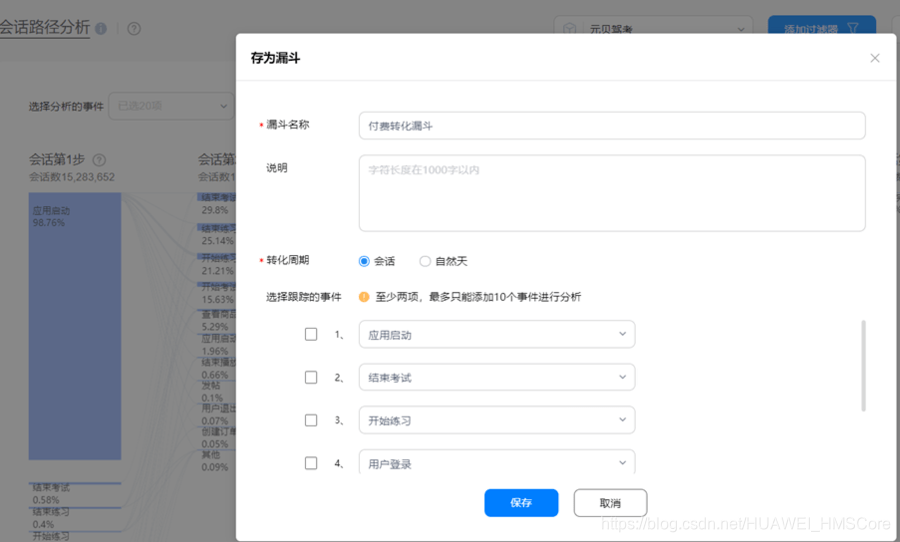Click the 5.29% value in step 2
The height and width of the screenshot is (542, 900).
click(x=215, y=327)
